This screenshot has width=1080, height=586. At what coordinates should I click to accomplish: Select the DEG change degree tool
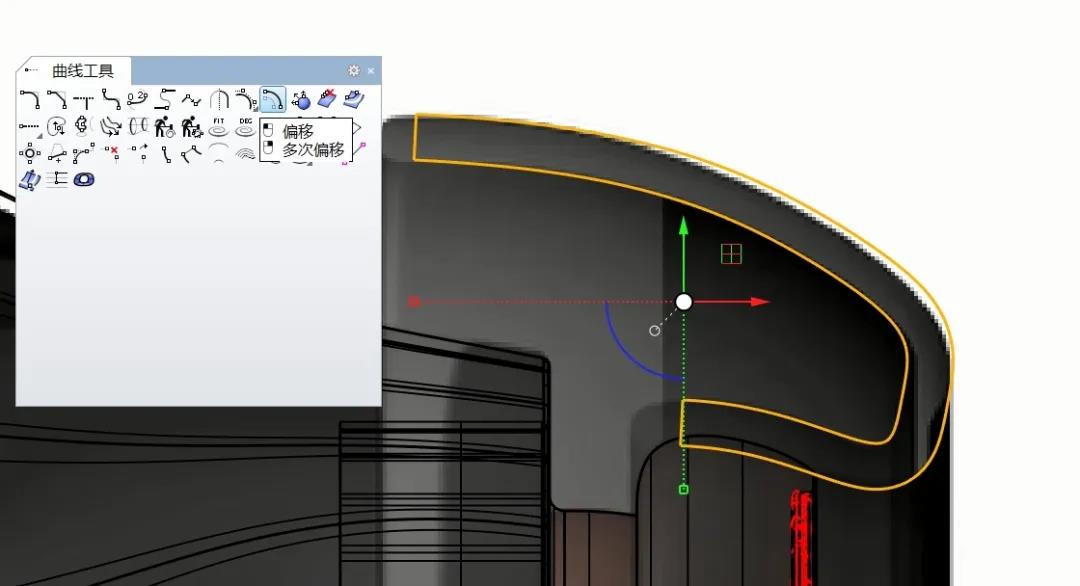[x=245, y=127]
